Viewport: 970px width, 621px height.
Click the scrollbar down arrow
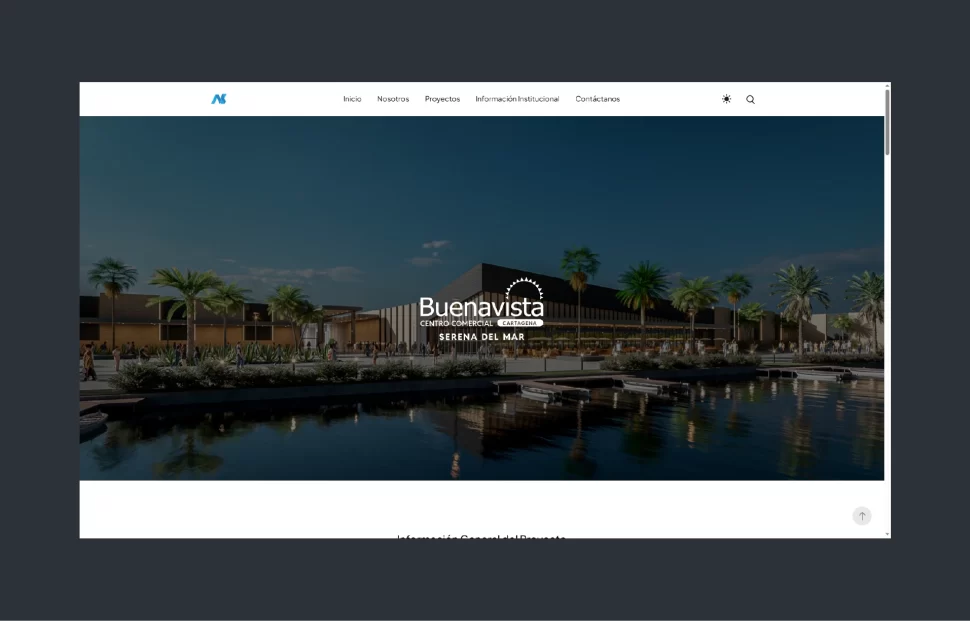click(x=888, y=534)
